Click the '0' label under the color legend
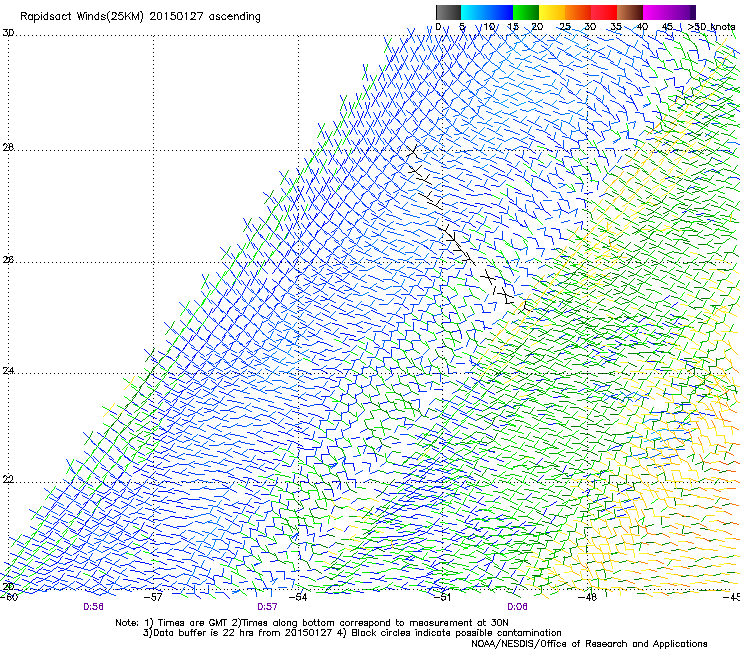 point(438,27)
